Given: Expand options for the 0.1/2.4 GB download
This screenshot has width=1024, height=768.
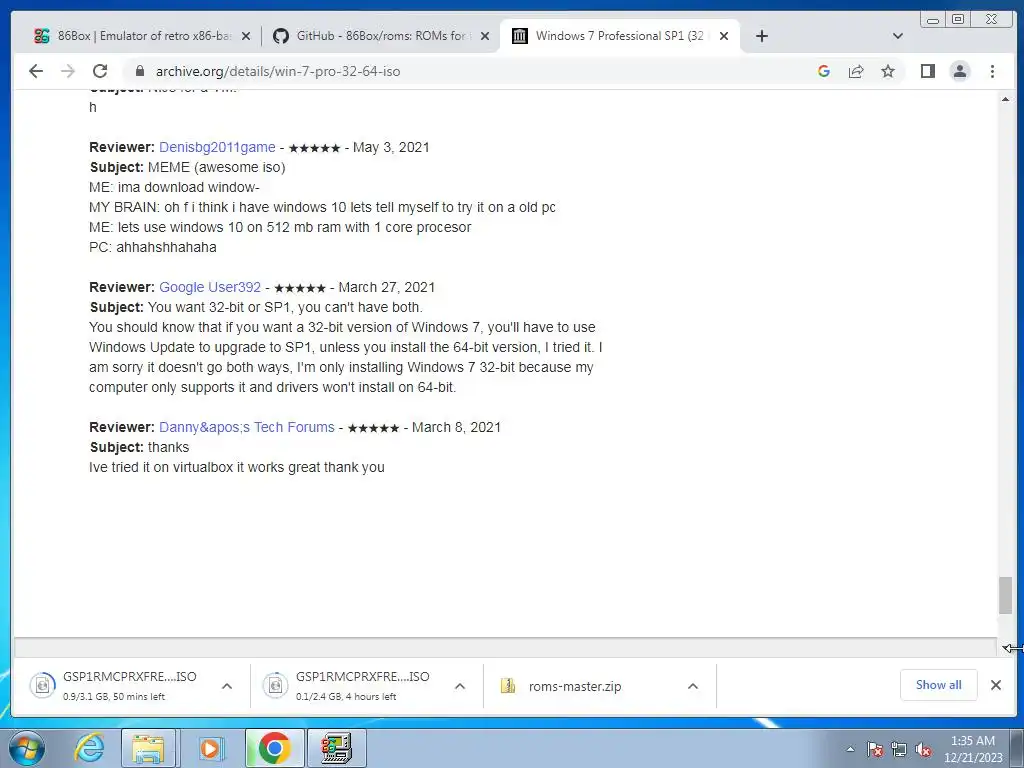Looking at the screenshot, I should (x=460, y=686).
